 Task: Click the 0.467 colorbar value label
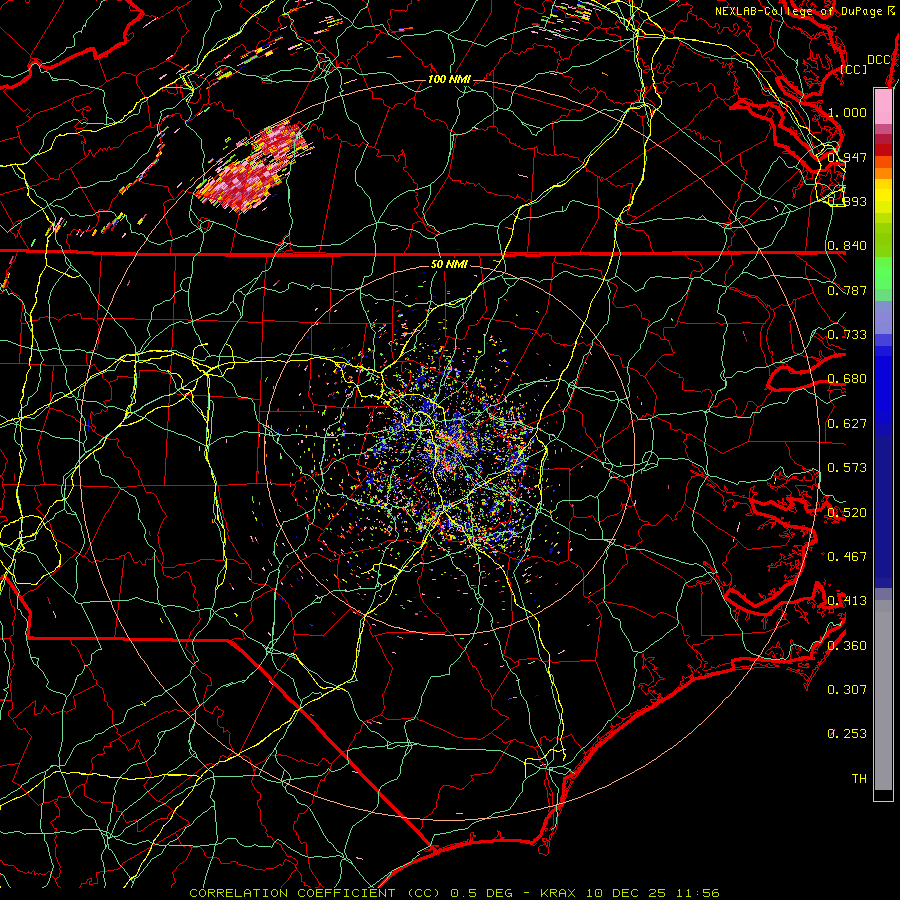coord(847,557)
